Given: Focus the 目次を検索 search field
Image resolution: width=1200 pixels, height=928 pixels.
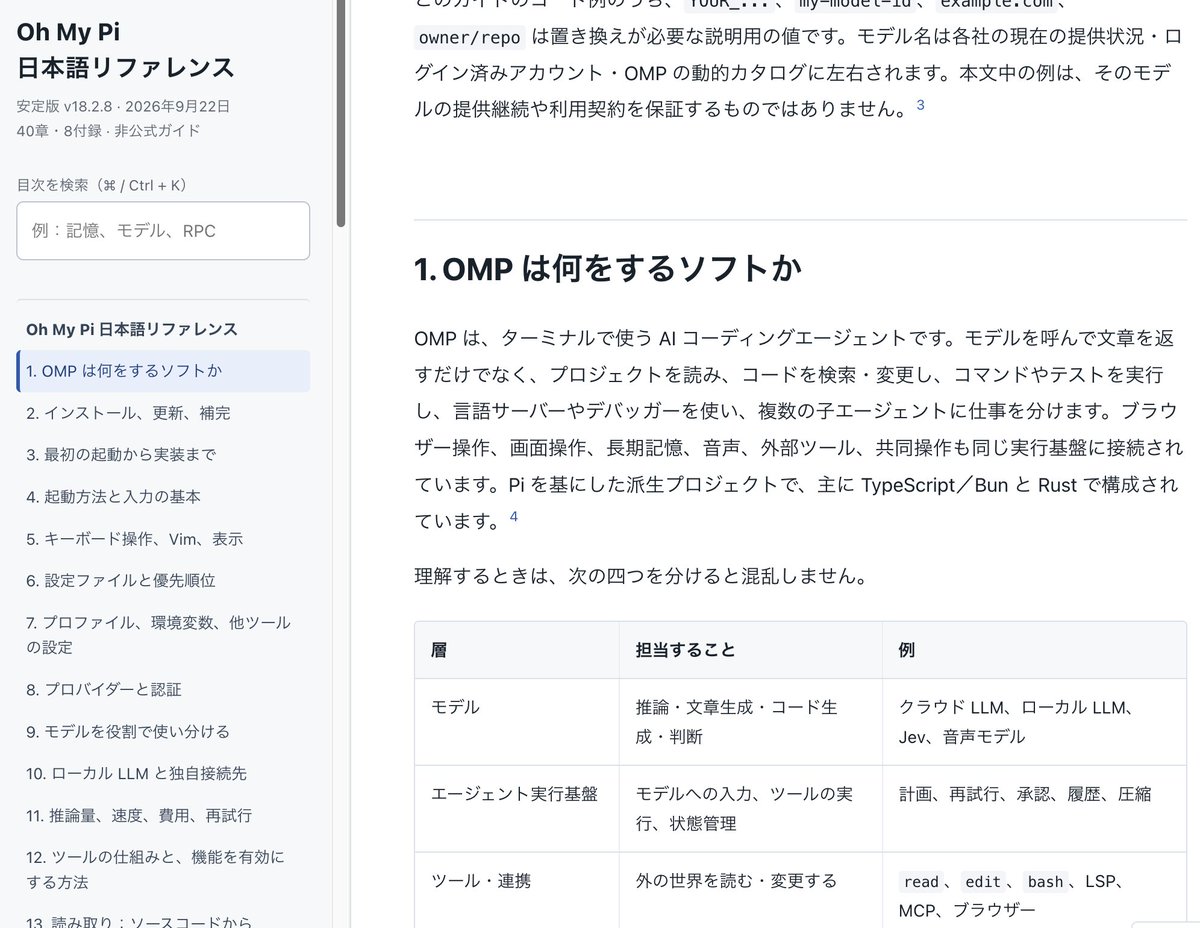Looking at the screenshot, I should 163,231.
